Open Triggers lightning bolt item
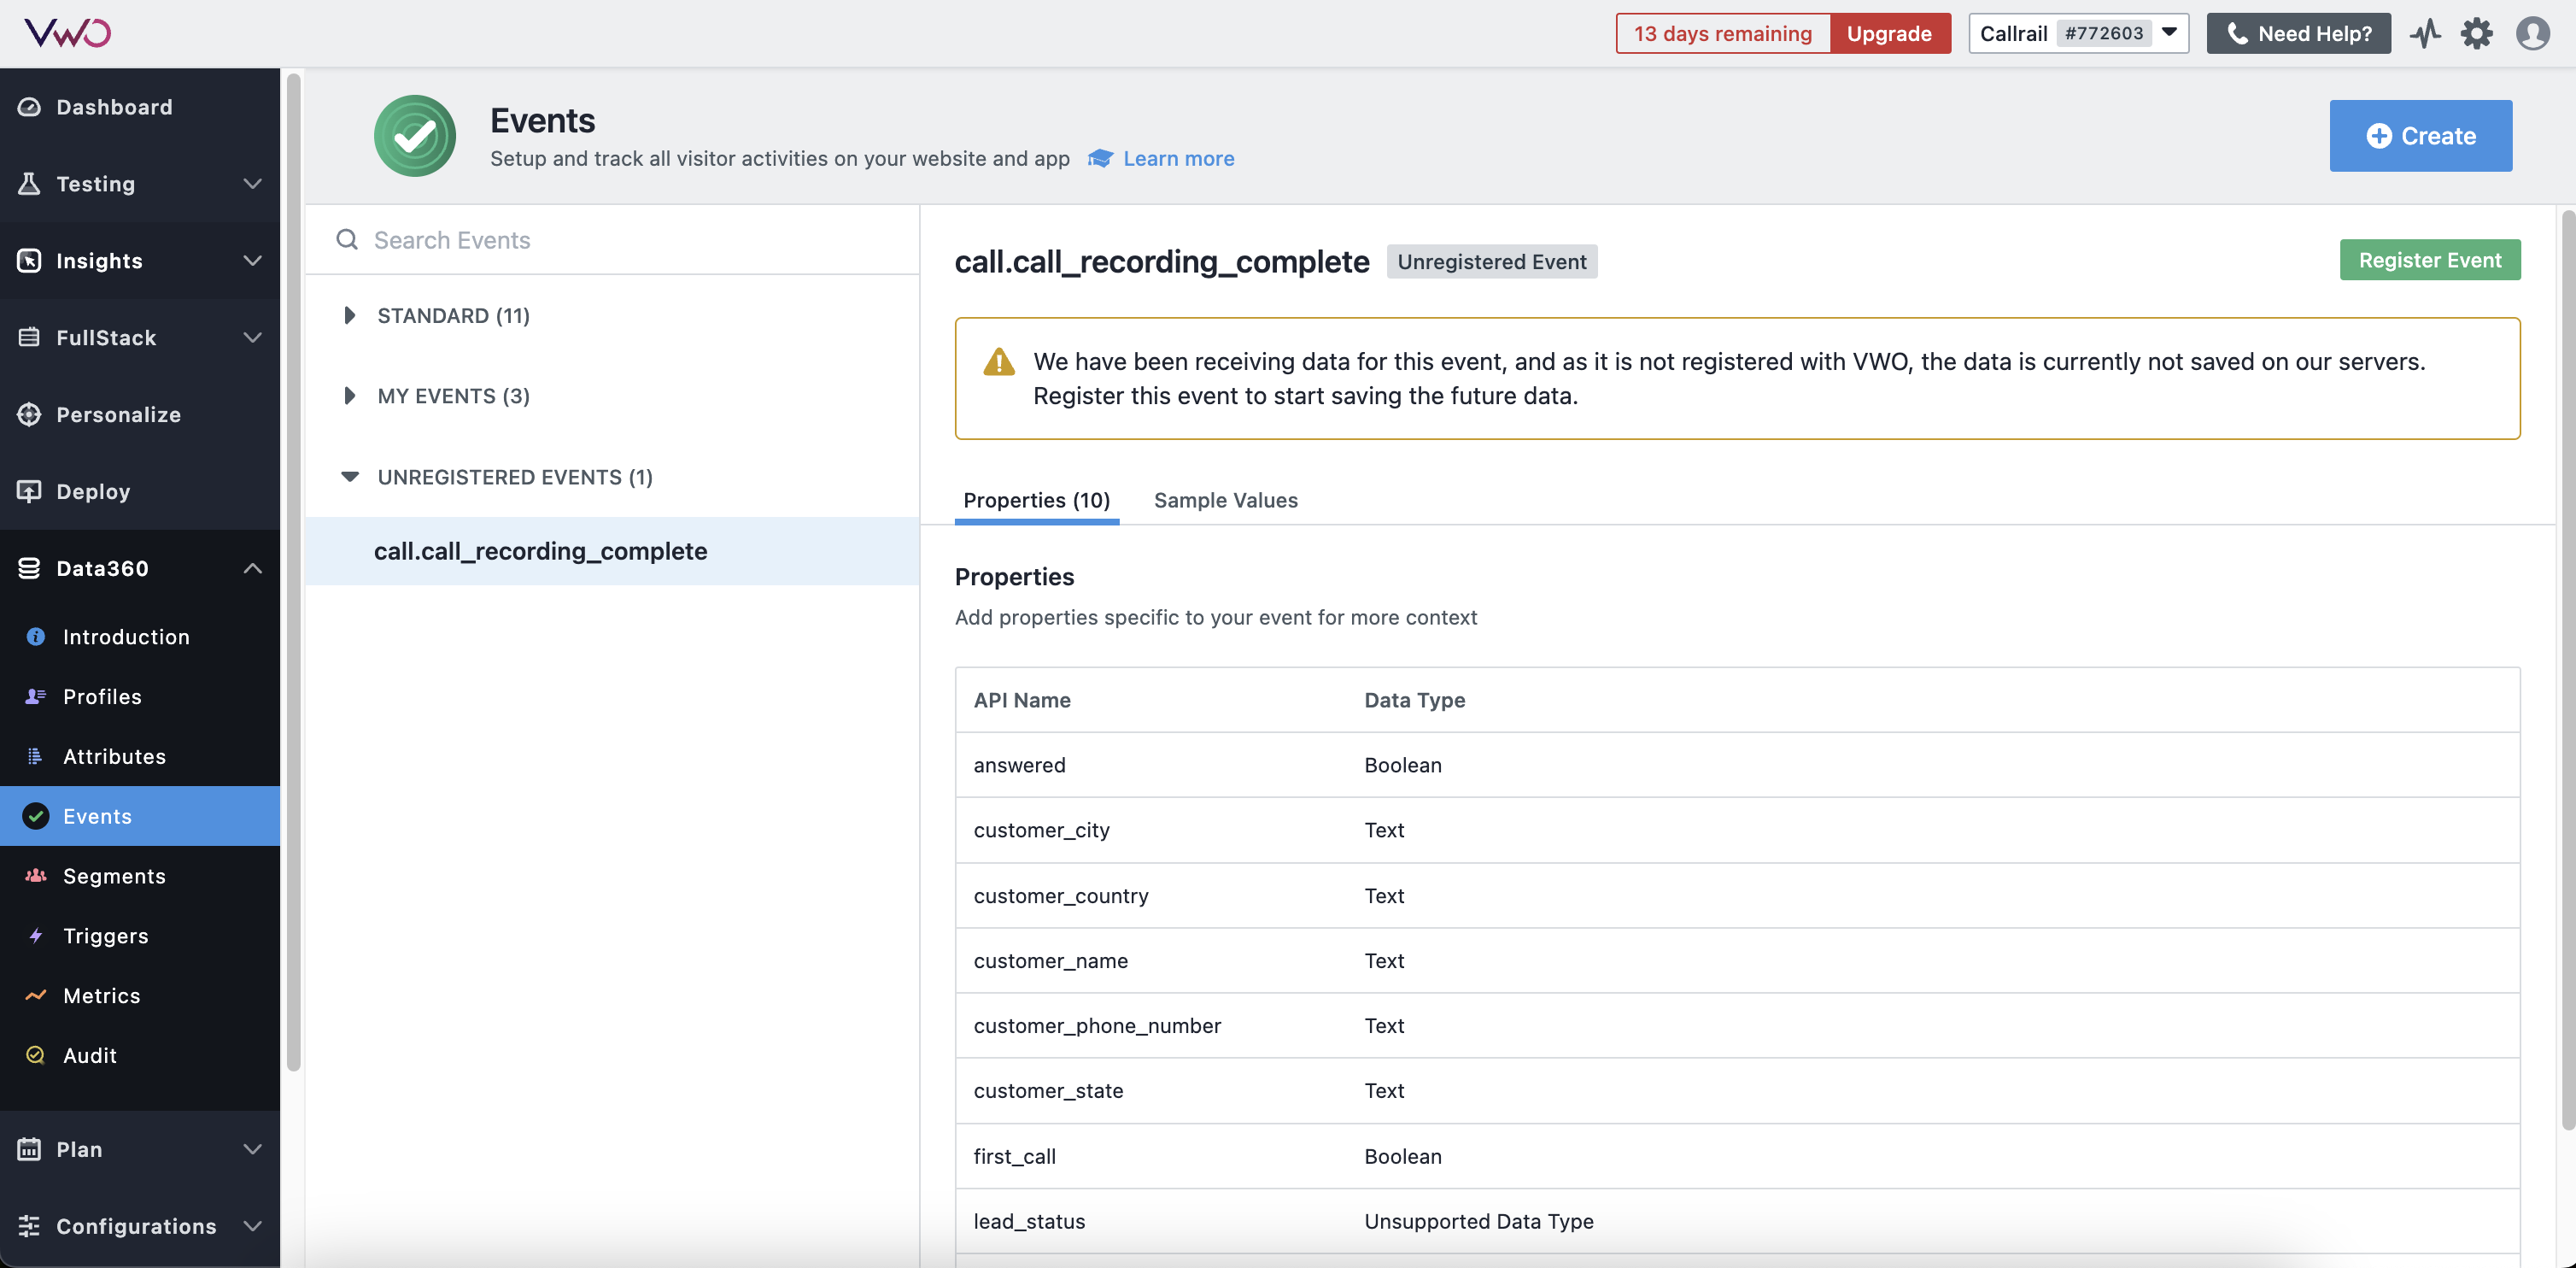 point(105,935)
